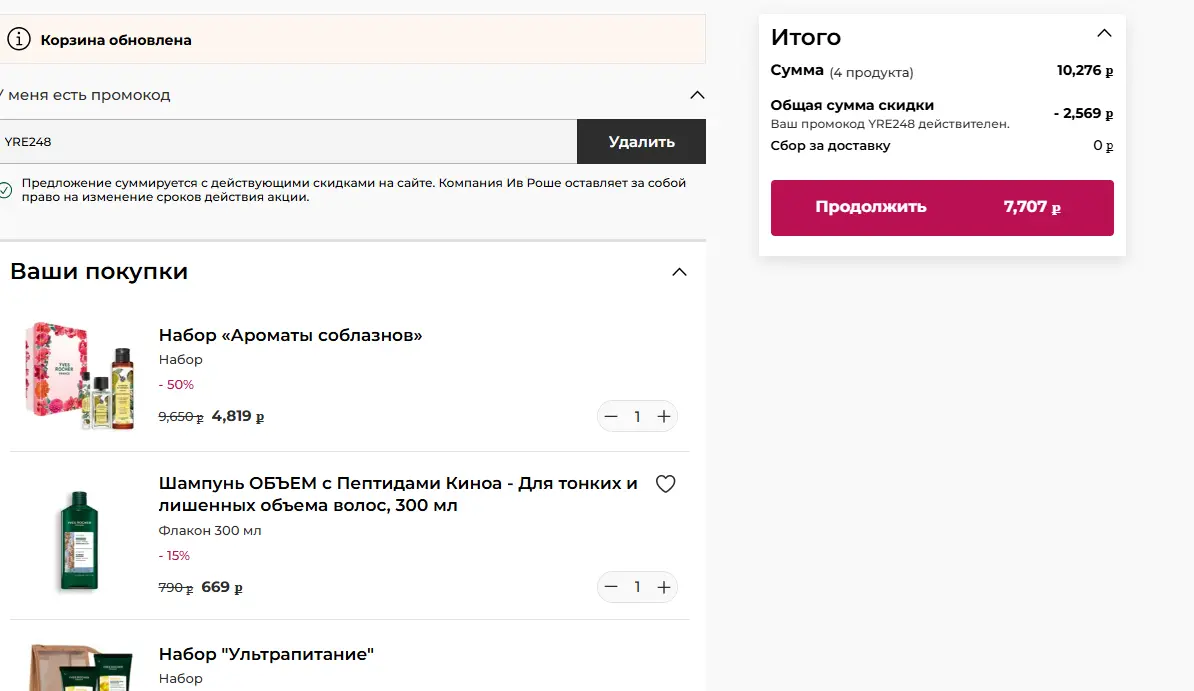
Task: Click the (4 продукта) count text
Action: 871,72
